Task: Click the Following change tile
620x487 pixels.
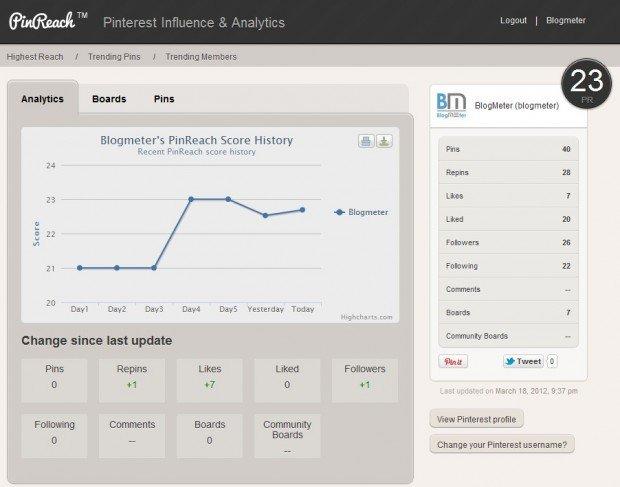Action: point(54,436)
